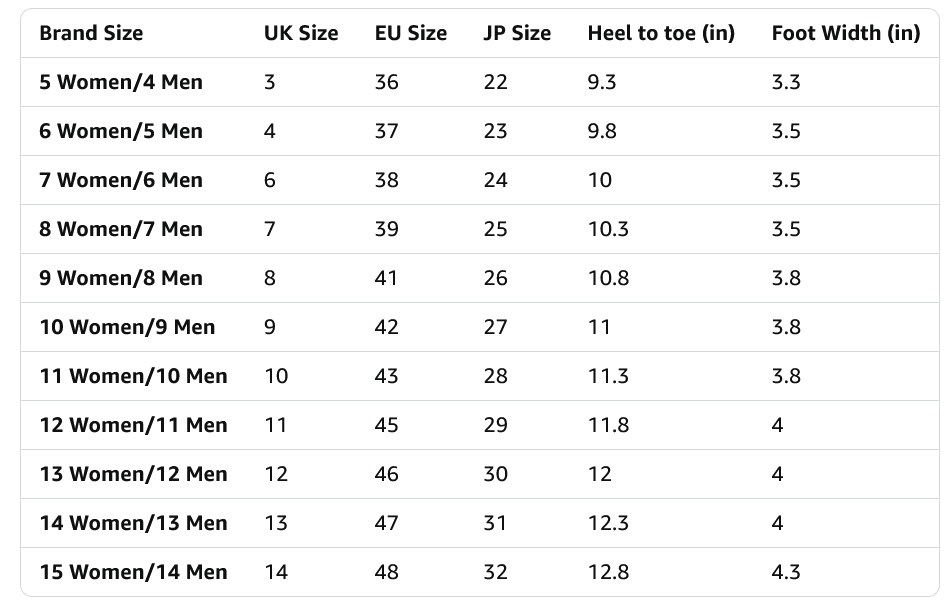Select the 11 Women/10 Men row label
This screenshot has height=612, width=951.
133,376
